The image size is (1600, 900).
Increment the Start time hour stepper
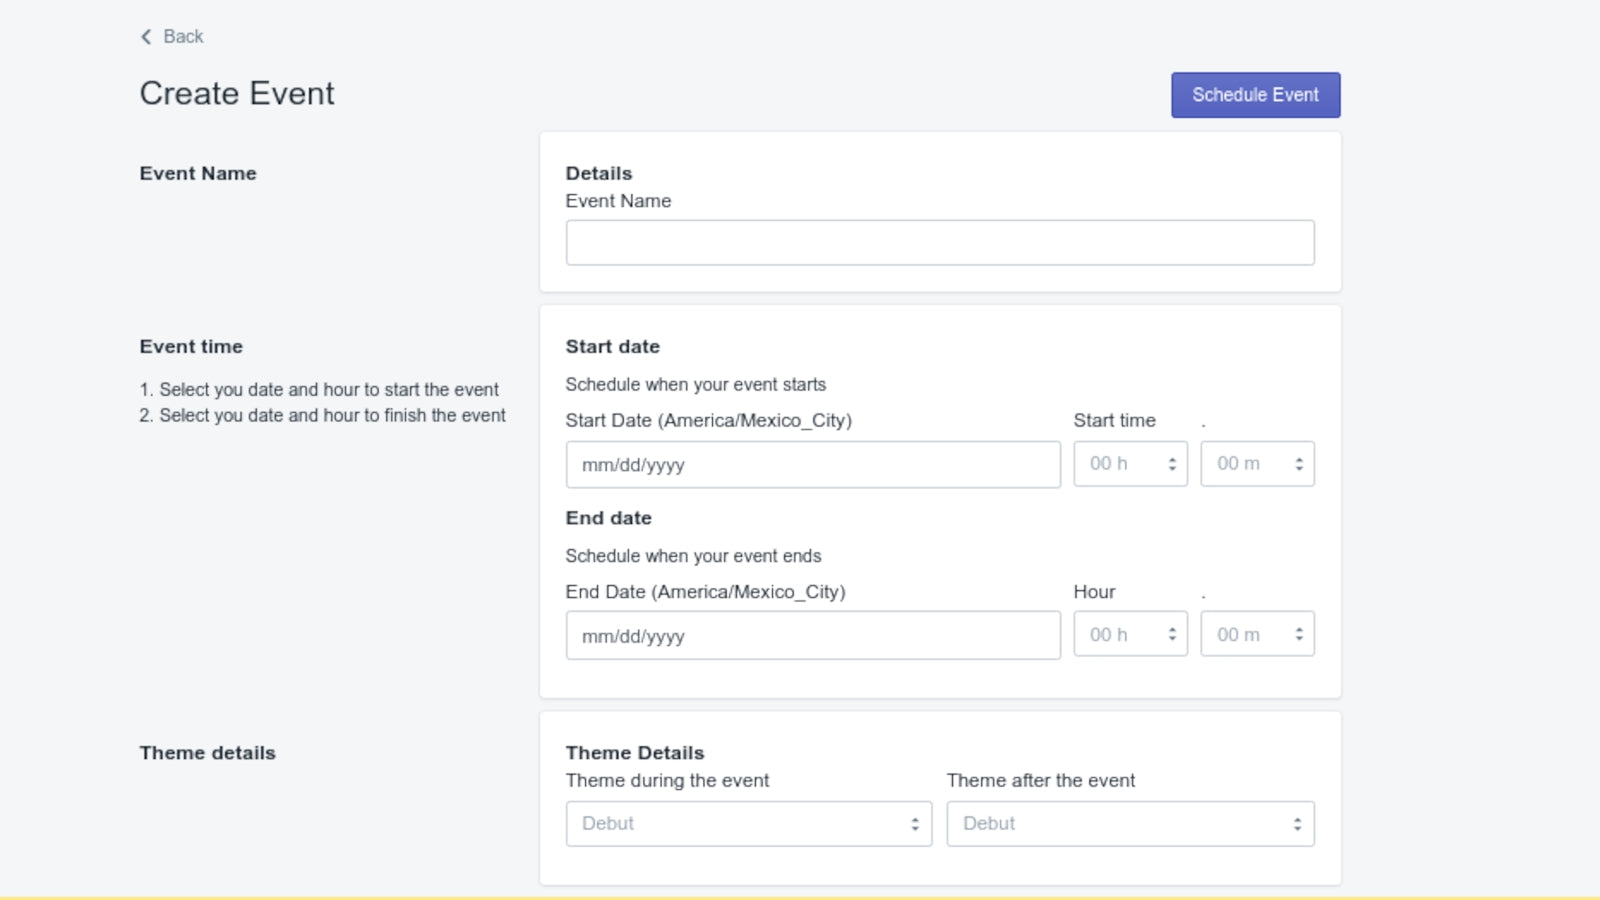1172,458
